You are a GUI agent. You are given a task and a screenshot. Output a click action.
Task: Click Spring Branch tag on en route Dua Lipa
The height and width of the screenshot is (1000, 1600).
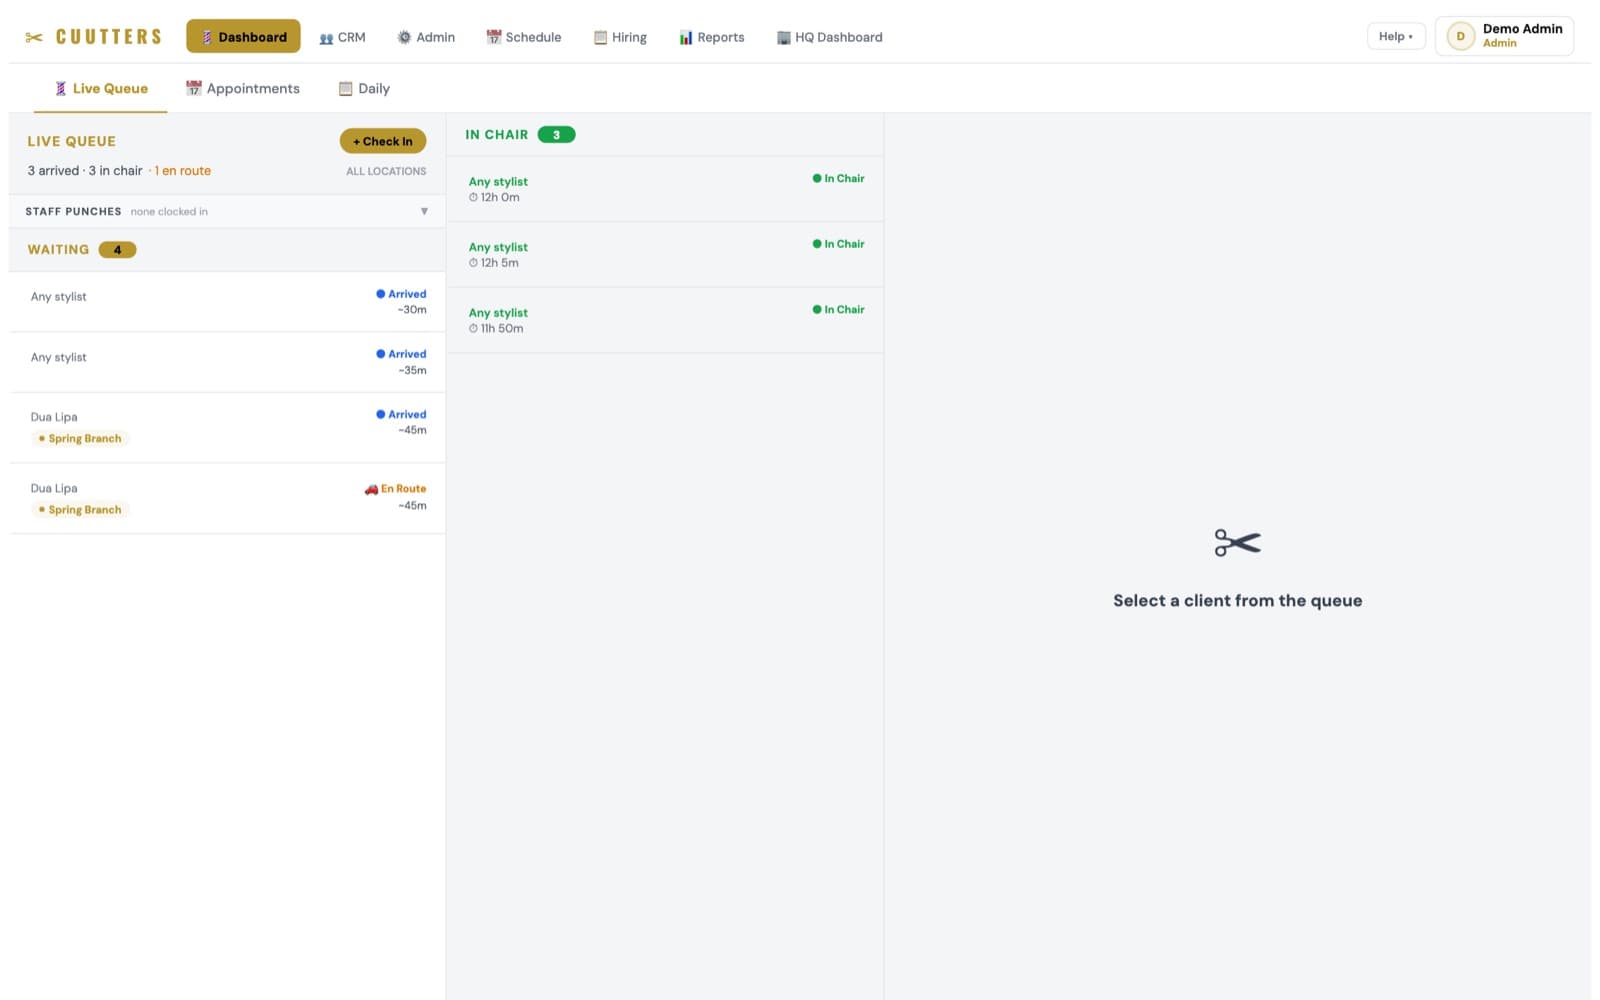[79, 509]
